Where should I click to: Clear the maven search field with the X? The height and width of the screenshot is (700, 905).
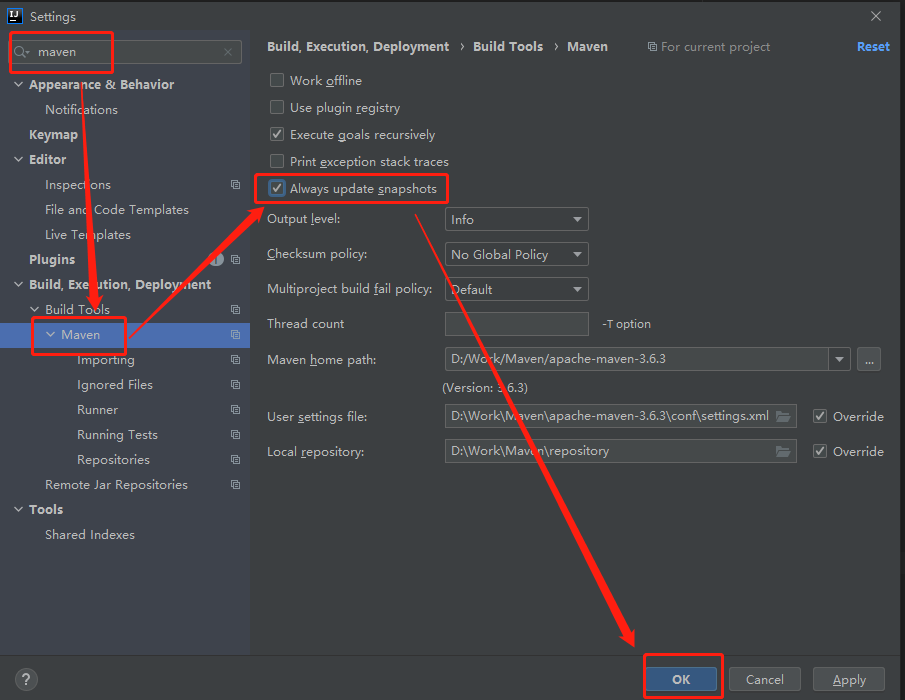pyautogui.click(x=227, y=51)
